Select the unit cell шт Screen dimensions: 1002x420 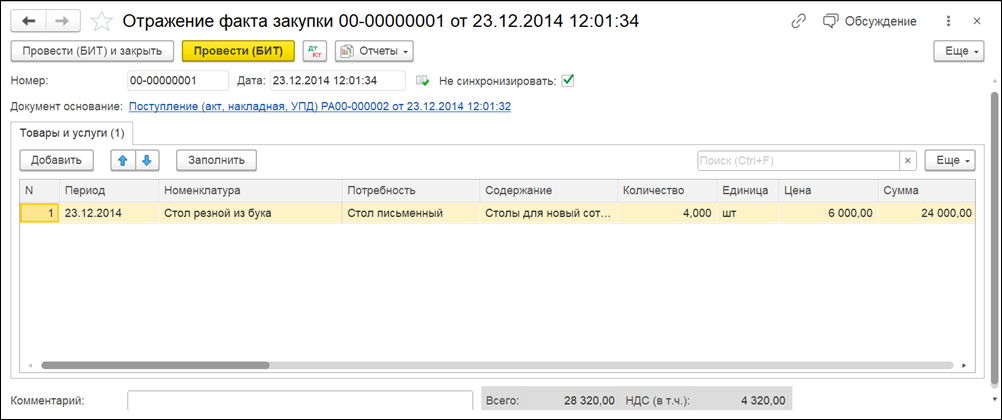pyautogui.click(x=747, y=213)
